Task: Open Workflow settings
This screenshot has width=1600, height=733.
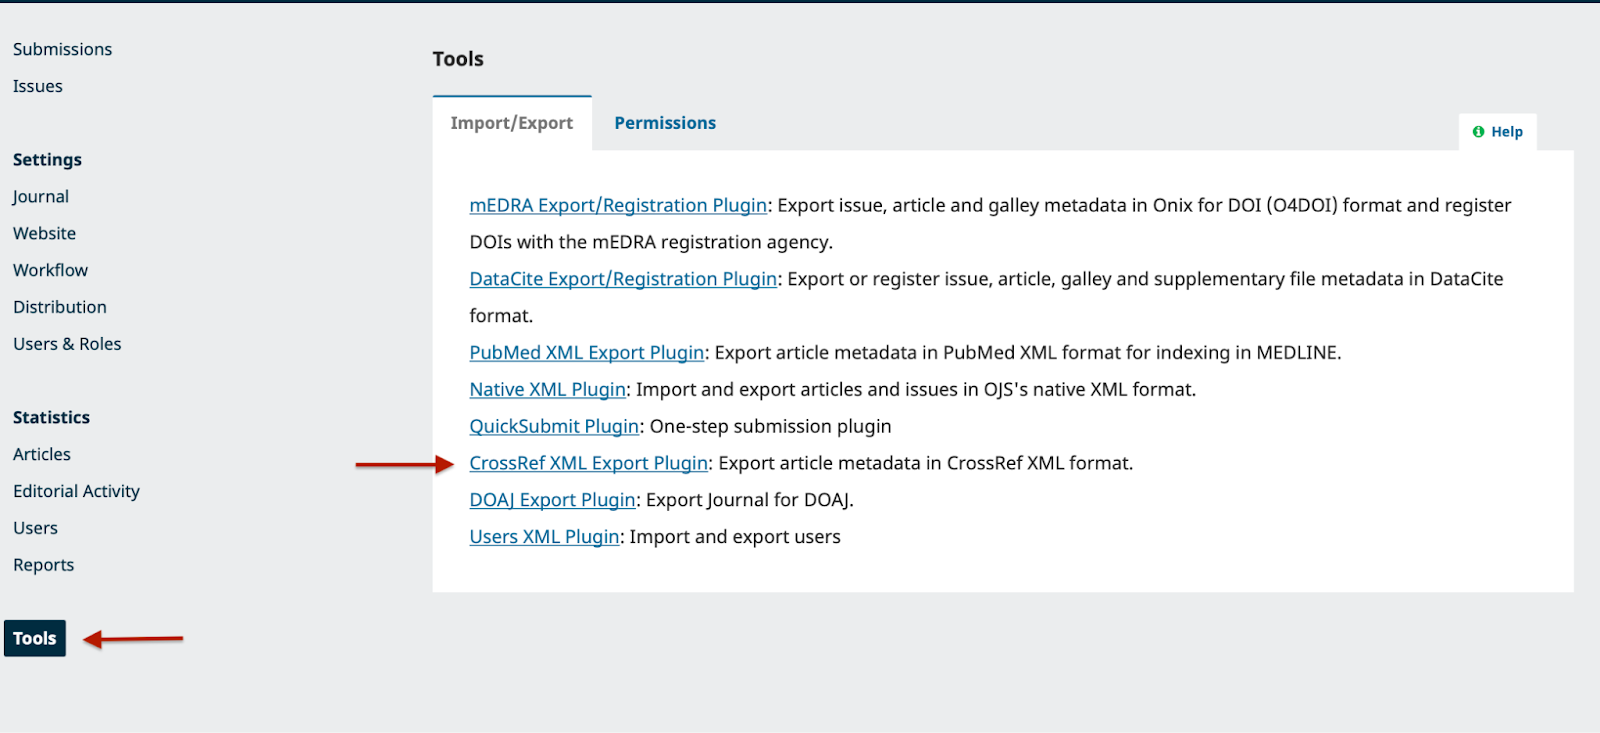Action: click(x=50, y=270)
